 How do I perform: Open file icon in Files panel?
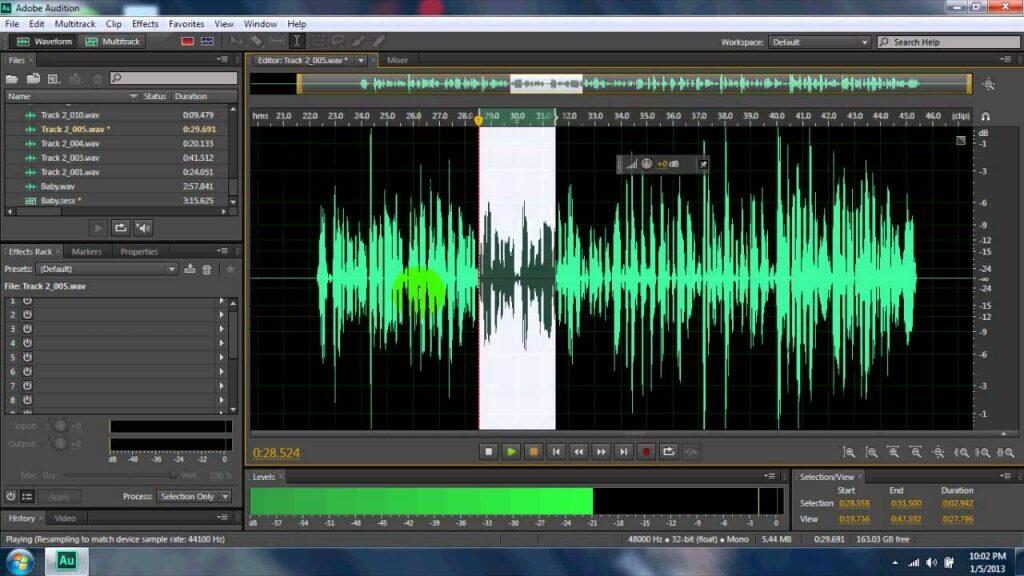[x=12, y=78]
